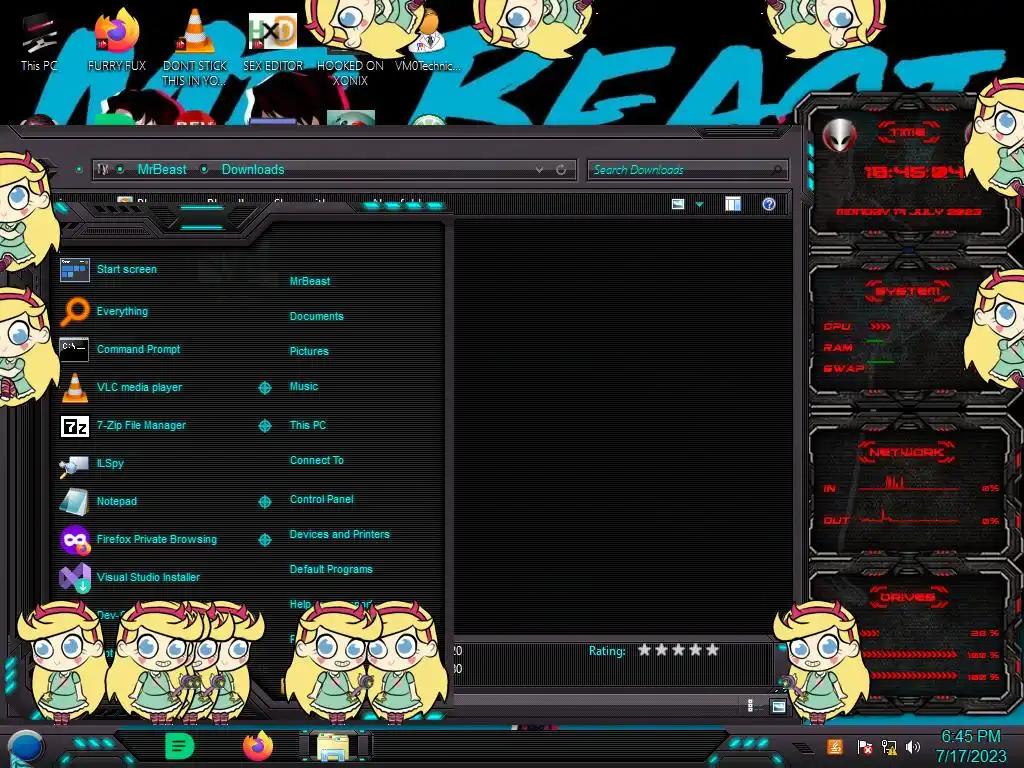
Task: Expand the Firefox Private Browsing jump list arrow
Action: [264, 539]
